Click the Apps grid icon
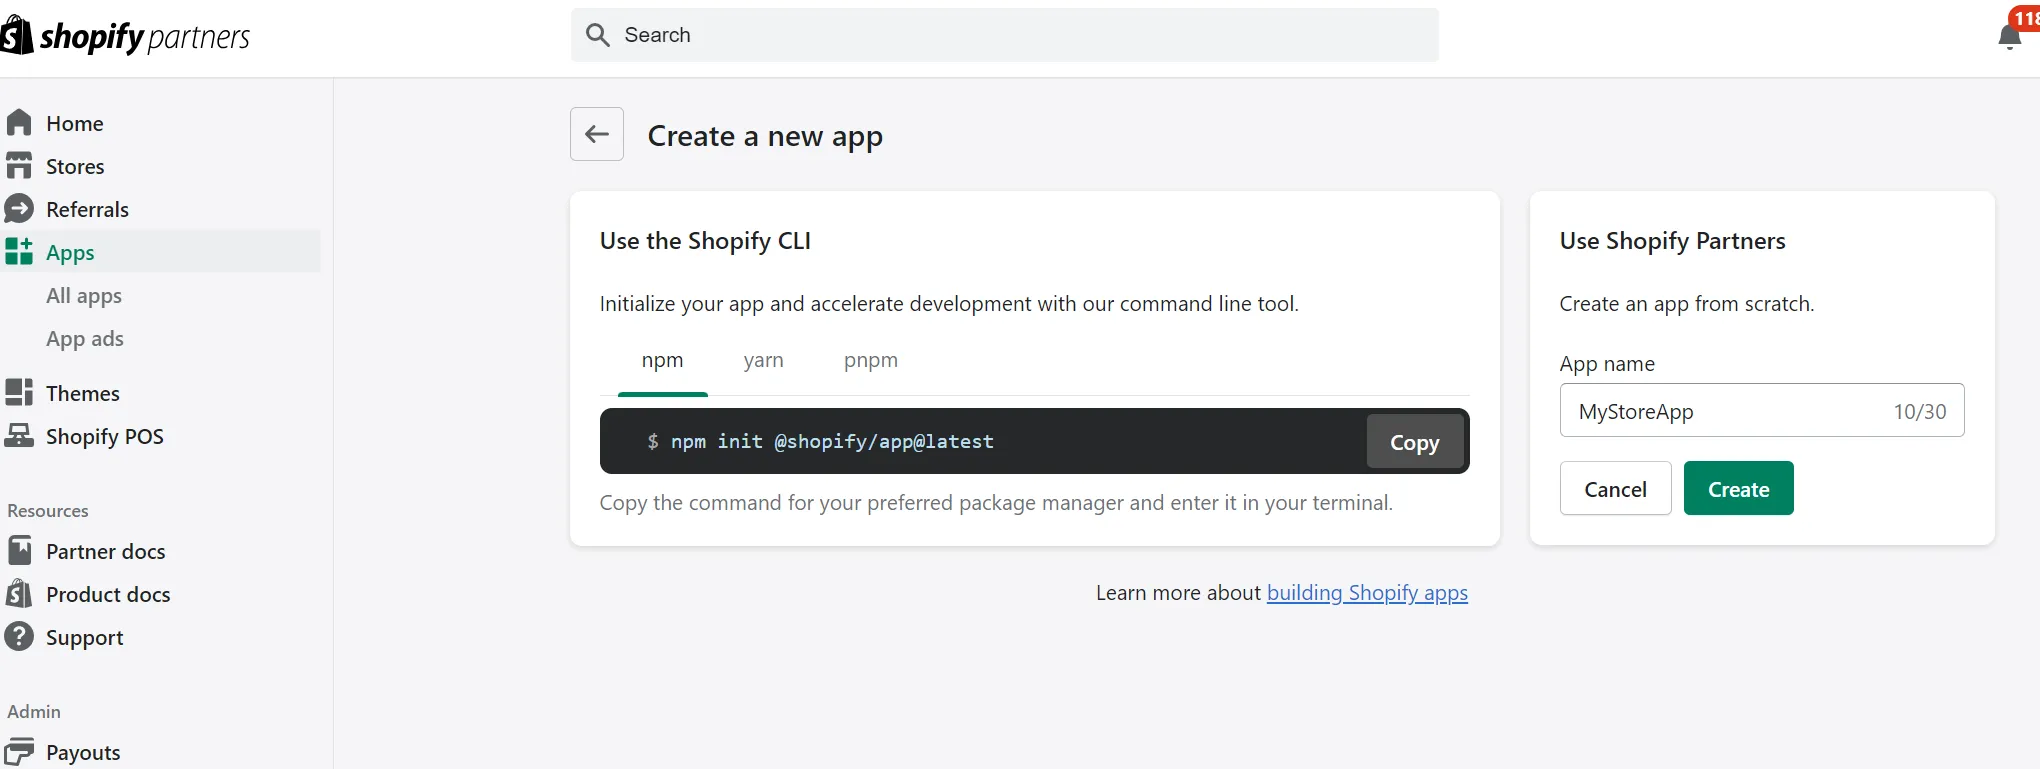 click(19, 252)
